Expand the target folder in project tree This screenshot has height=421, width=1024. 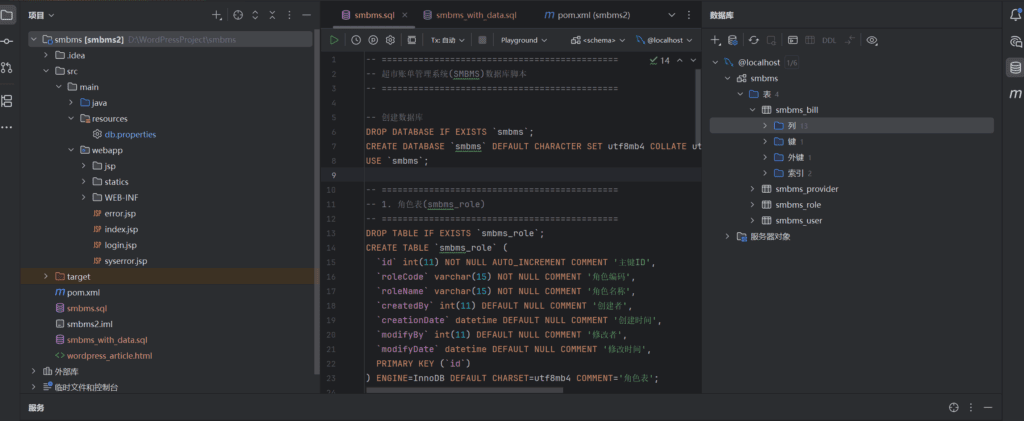coord(46,276)
